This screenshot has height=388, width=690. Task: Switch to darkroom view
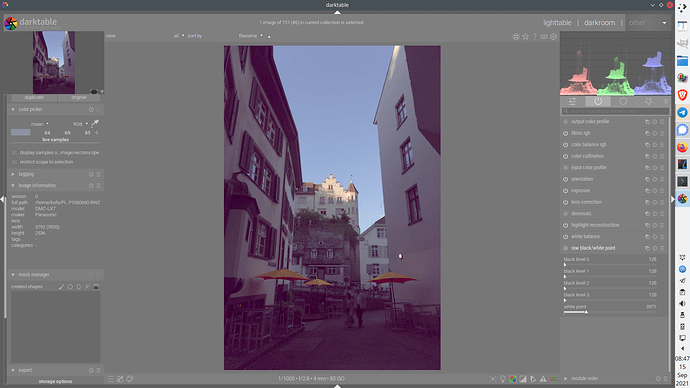coord(599,23)
